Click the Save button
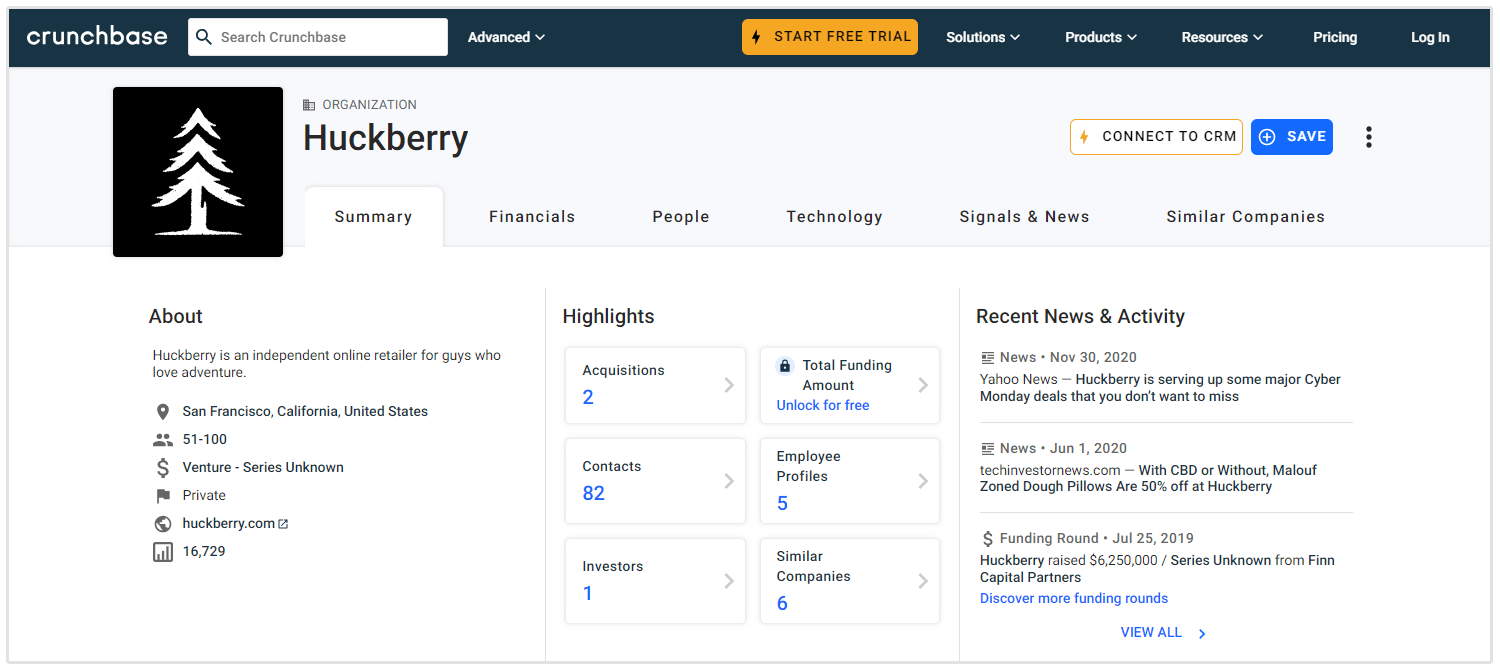 [x=1291, y=137]
